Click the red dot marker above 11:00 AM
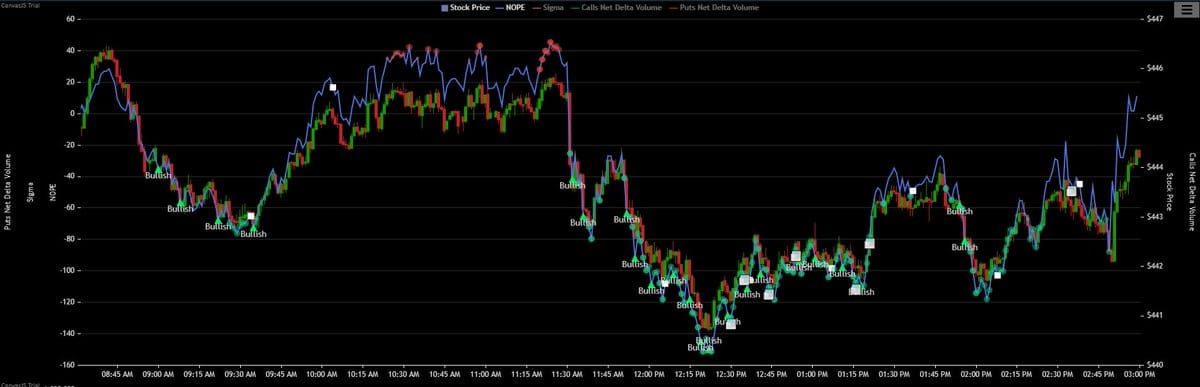This screenshot has width=1200, height=387. click(x=480, y=45)
